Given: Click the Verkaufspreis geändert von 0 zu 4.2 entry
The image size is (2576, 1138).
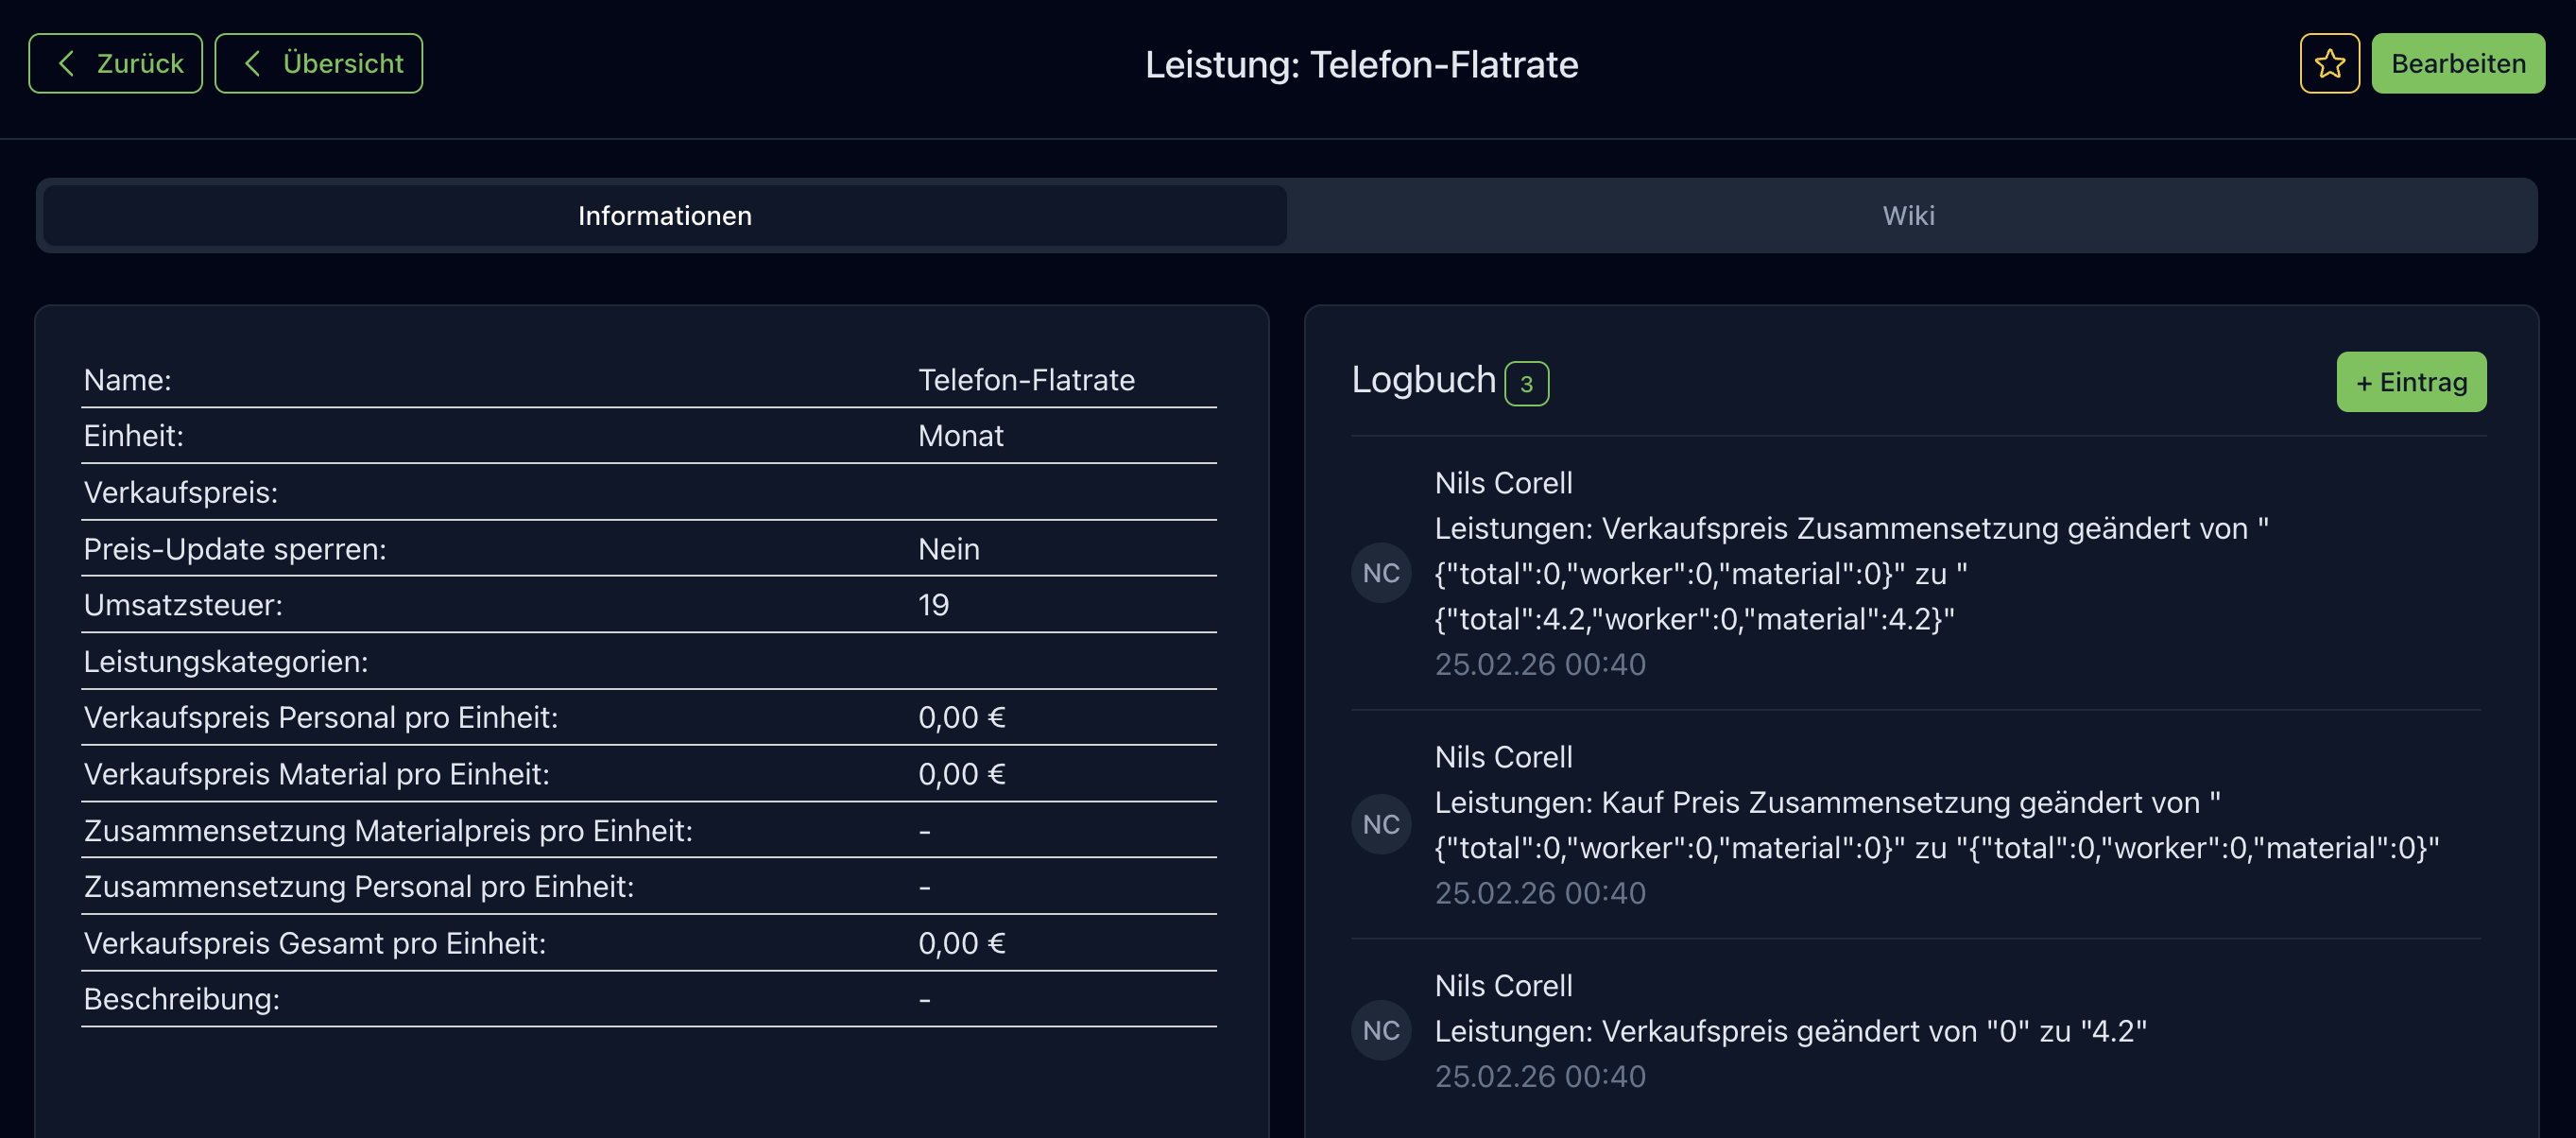Looking at the screenshot, I should point(1790,1031).
